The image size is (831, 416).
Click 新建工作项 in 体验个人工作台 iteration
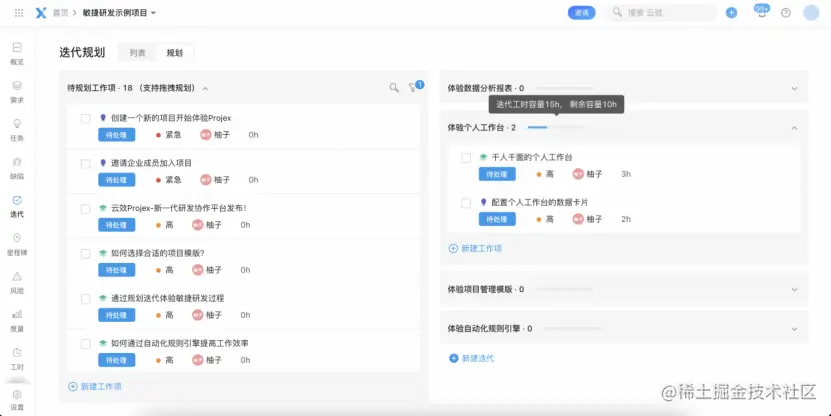(475, 248)
